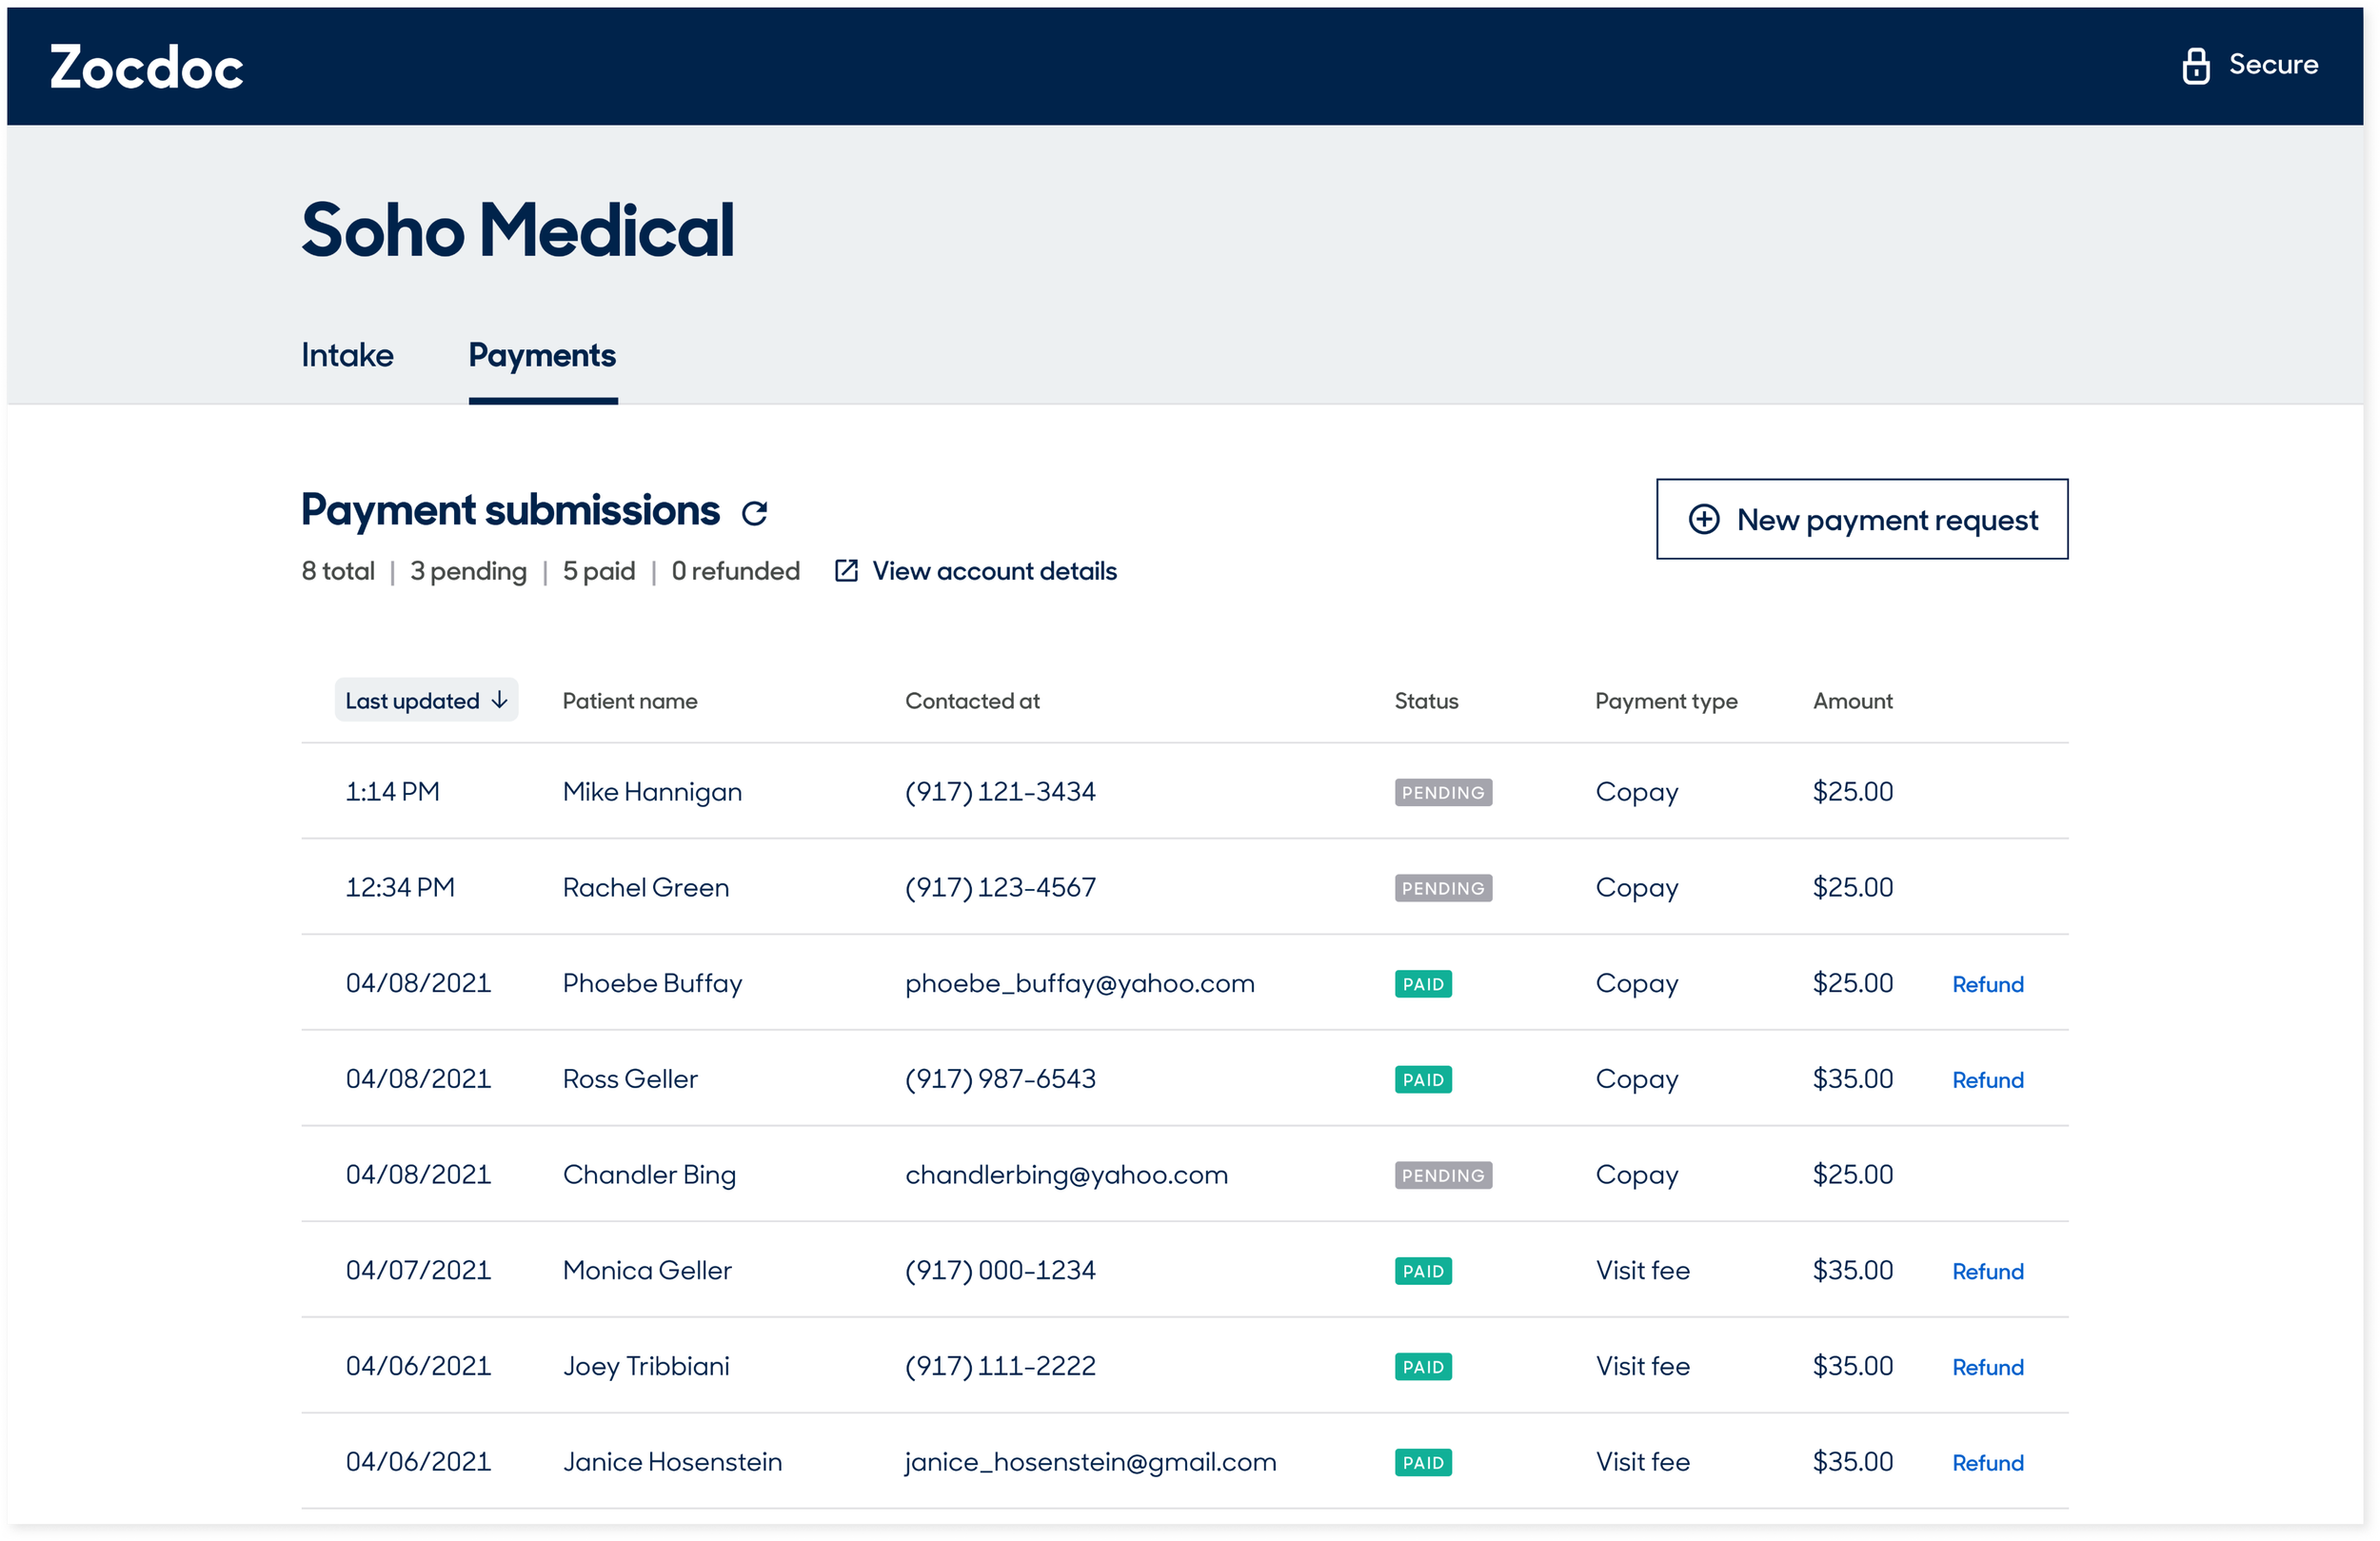This screenshot has height=1541, width=2380.
Task: Click the external link icon for account details
Action: tap(846, 571)
